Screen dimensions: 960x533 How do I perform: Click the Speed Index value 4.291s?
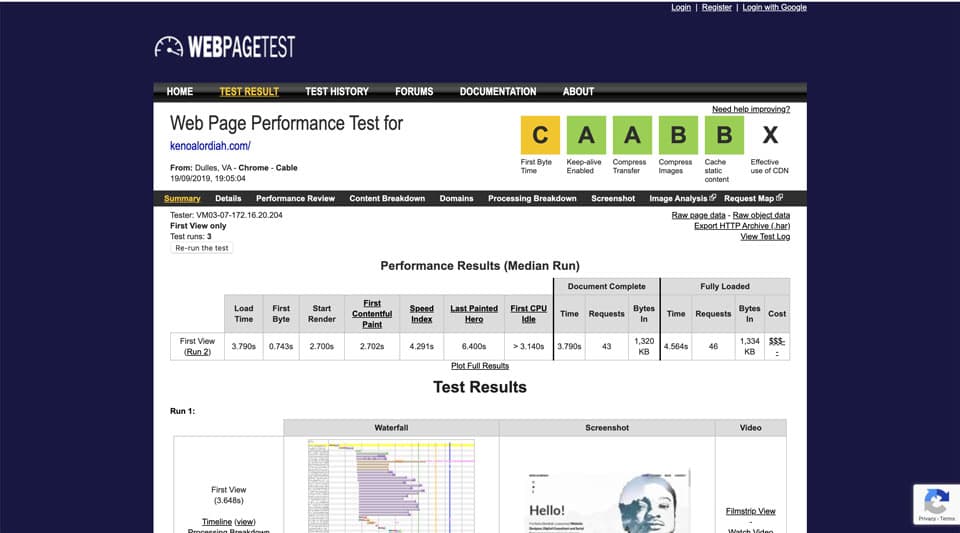click(421, 346)
